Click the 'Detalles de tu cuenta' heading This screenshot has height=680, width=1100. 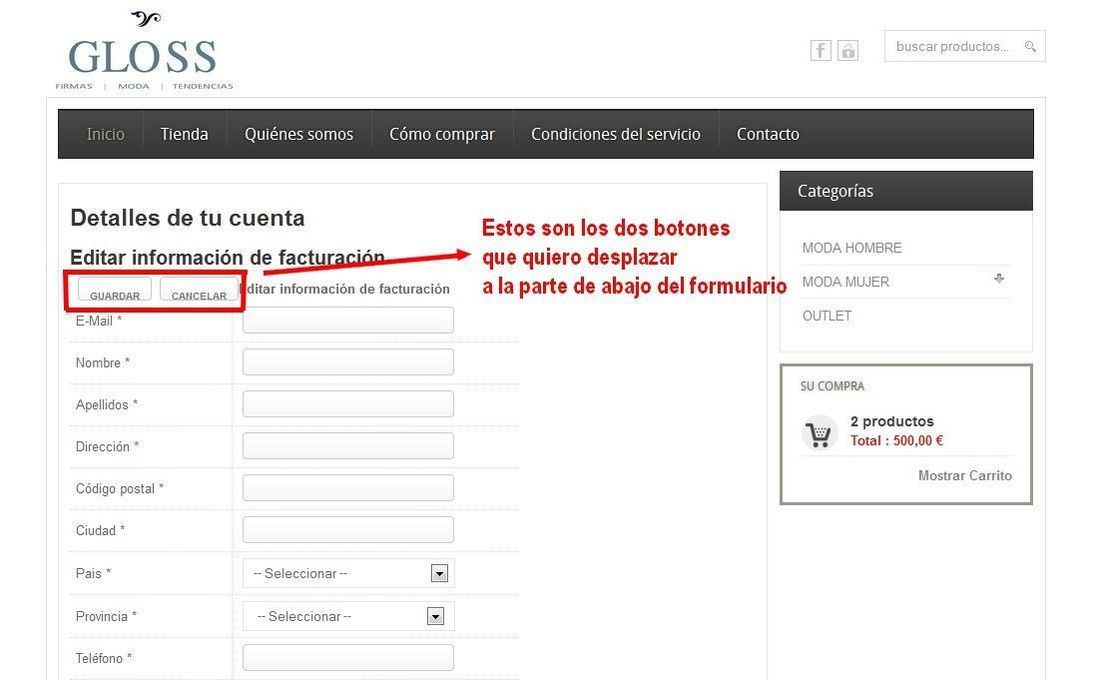click(x=187, y=218)
